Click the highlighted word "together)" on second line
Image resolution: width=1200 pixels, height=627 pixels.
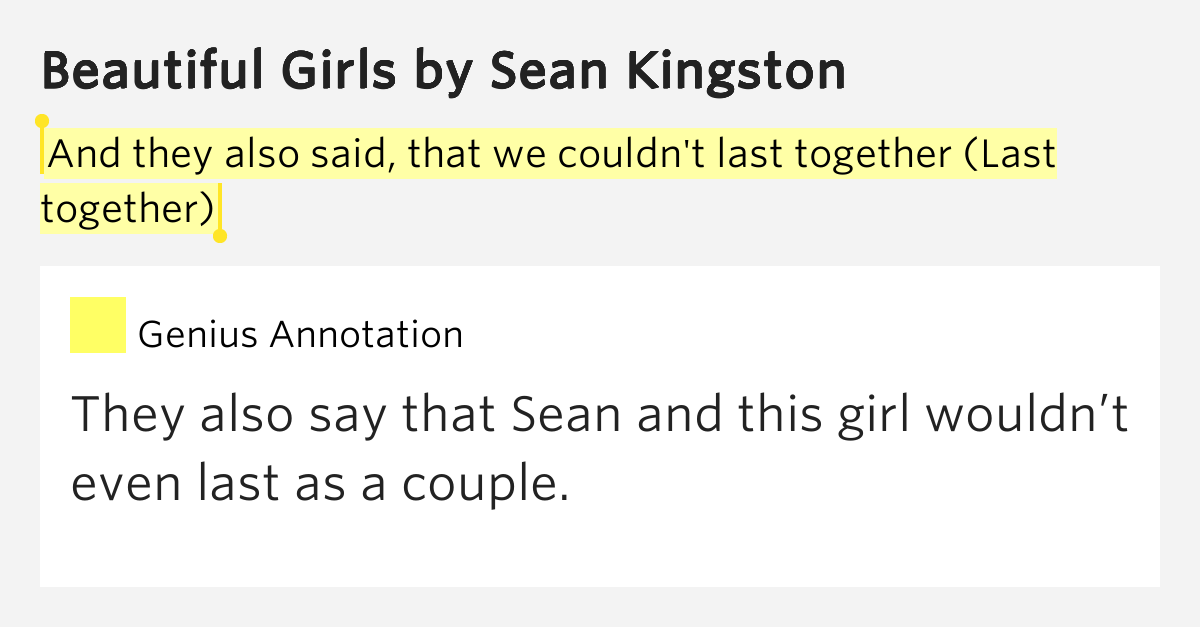(127, 208)
